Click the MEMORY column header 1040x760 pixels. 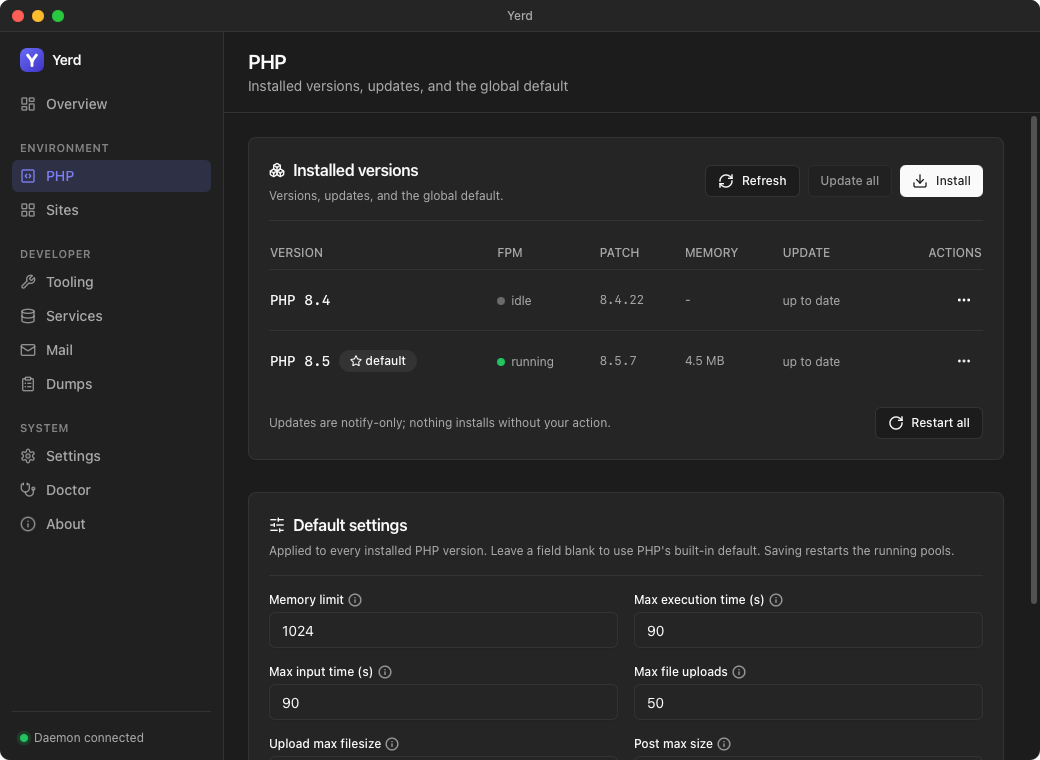(712, 253)
